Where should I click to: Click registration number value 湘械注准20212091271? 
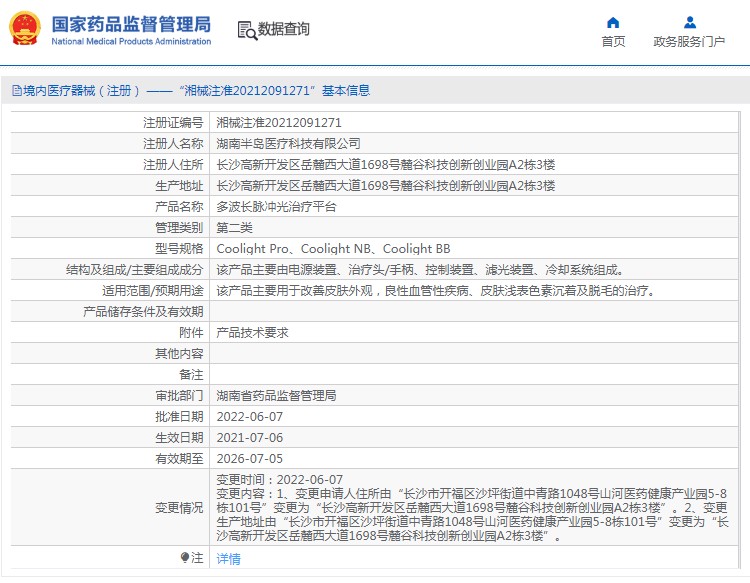coord(279,123)
